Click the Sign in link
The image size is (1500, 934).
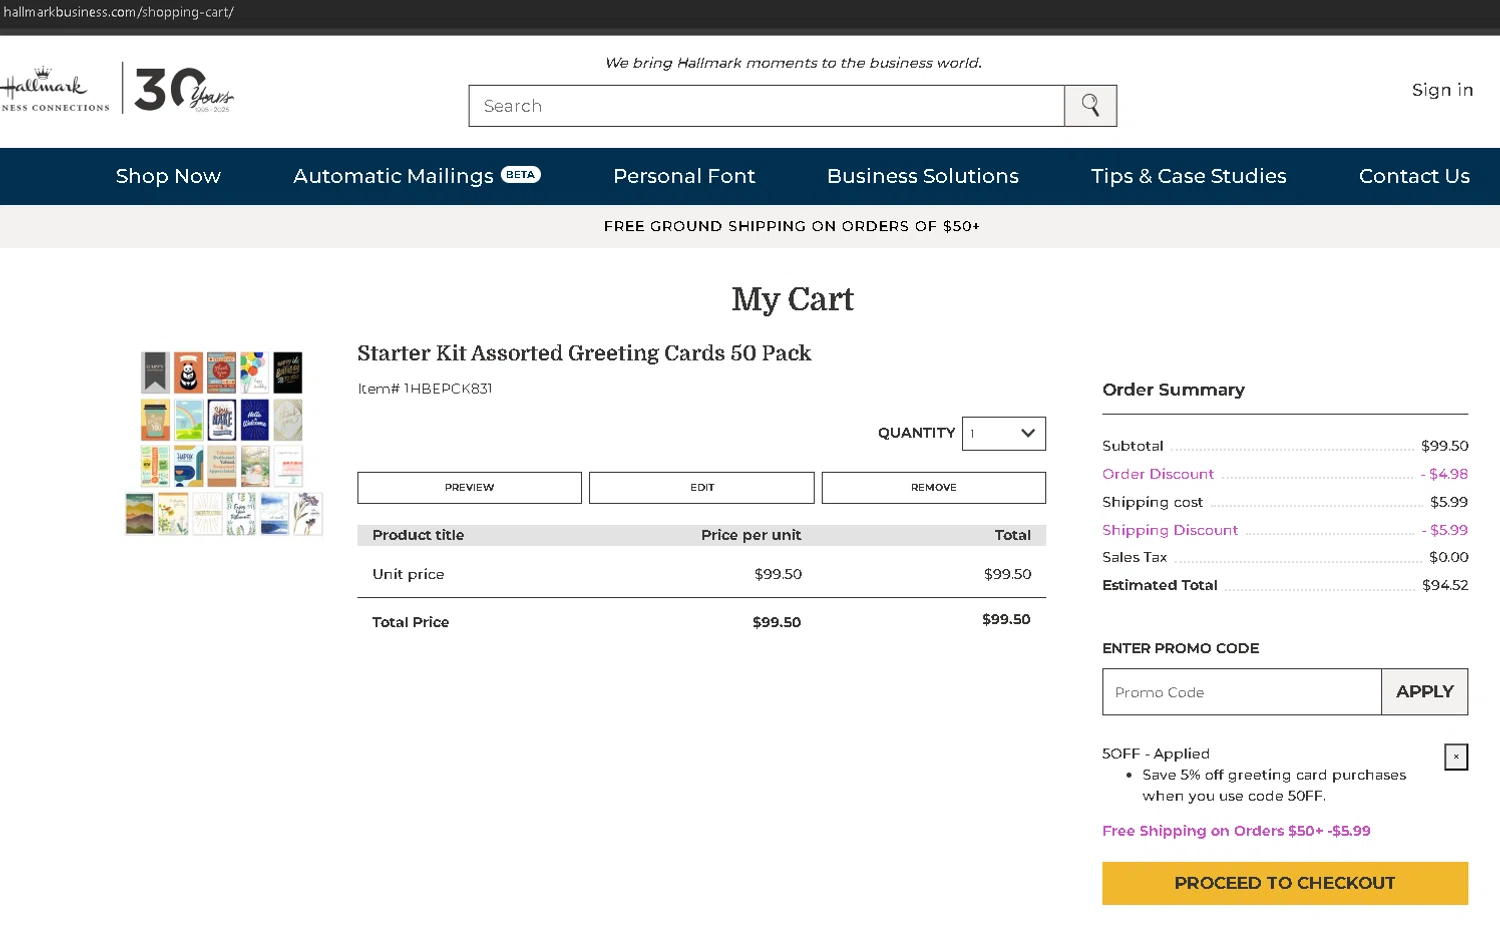[1442, 90]
